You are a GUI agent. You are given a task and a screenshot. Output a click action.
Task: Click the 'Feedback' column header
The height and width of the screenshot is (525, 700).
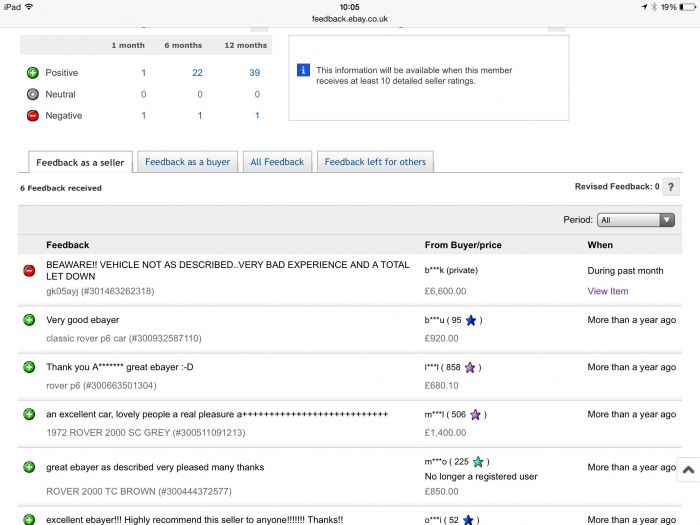click(67, 245)
